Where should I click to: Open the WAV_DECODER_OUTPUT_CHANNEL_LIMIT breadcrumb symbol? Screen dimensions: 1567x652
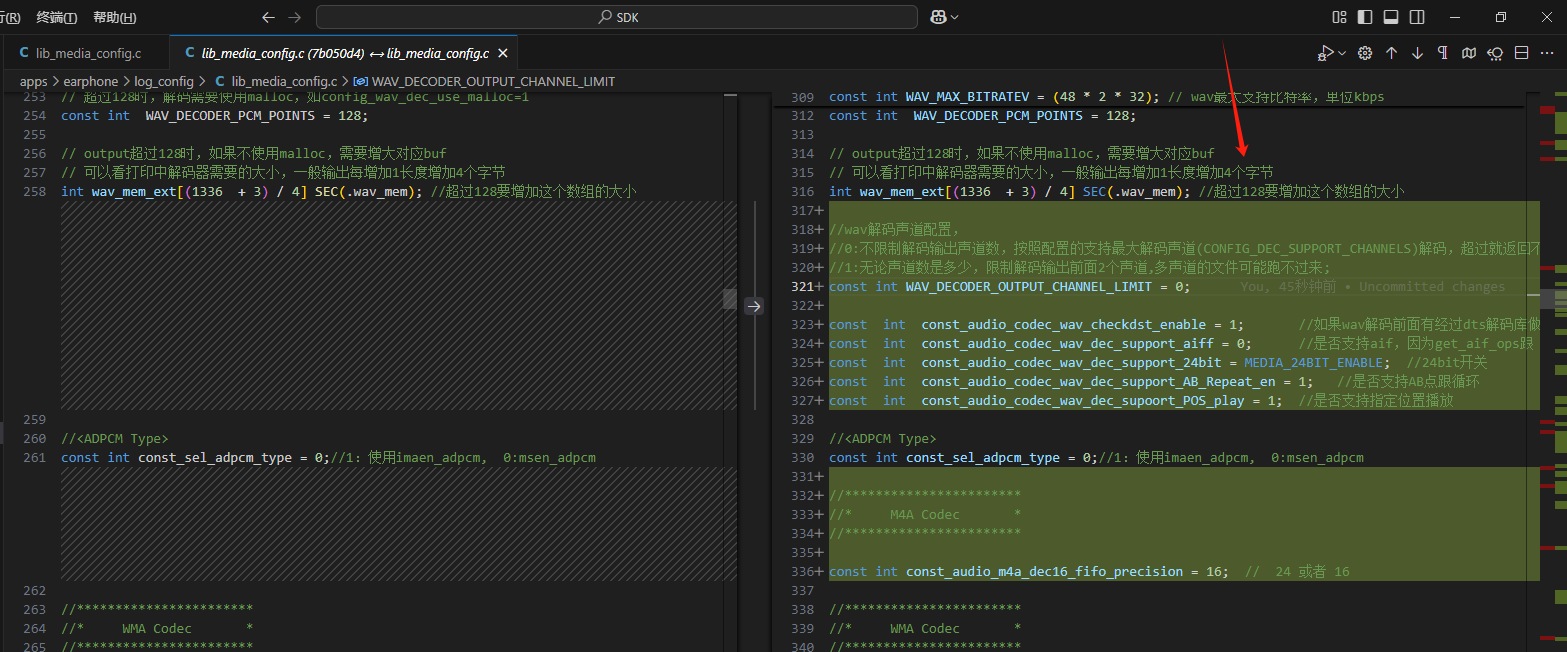click(x=485, y=81)
